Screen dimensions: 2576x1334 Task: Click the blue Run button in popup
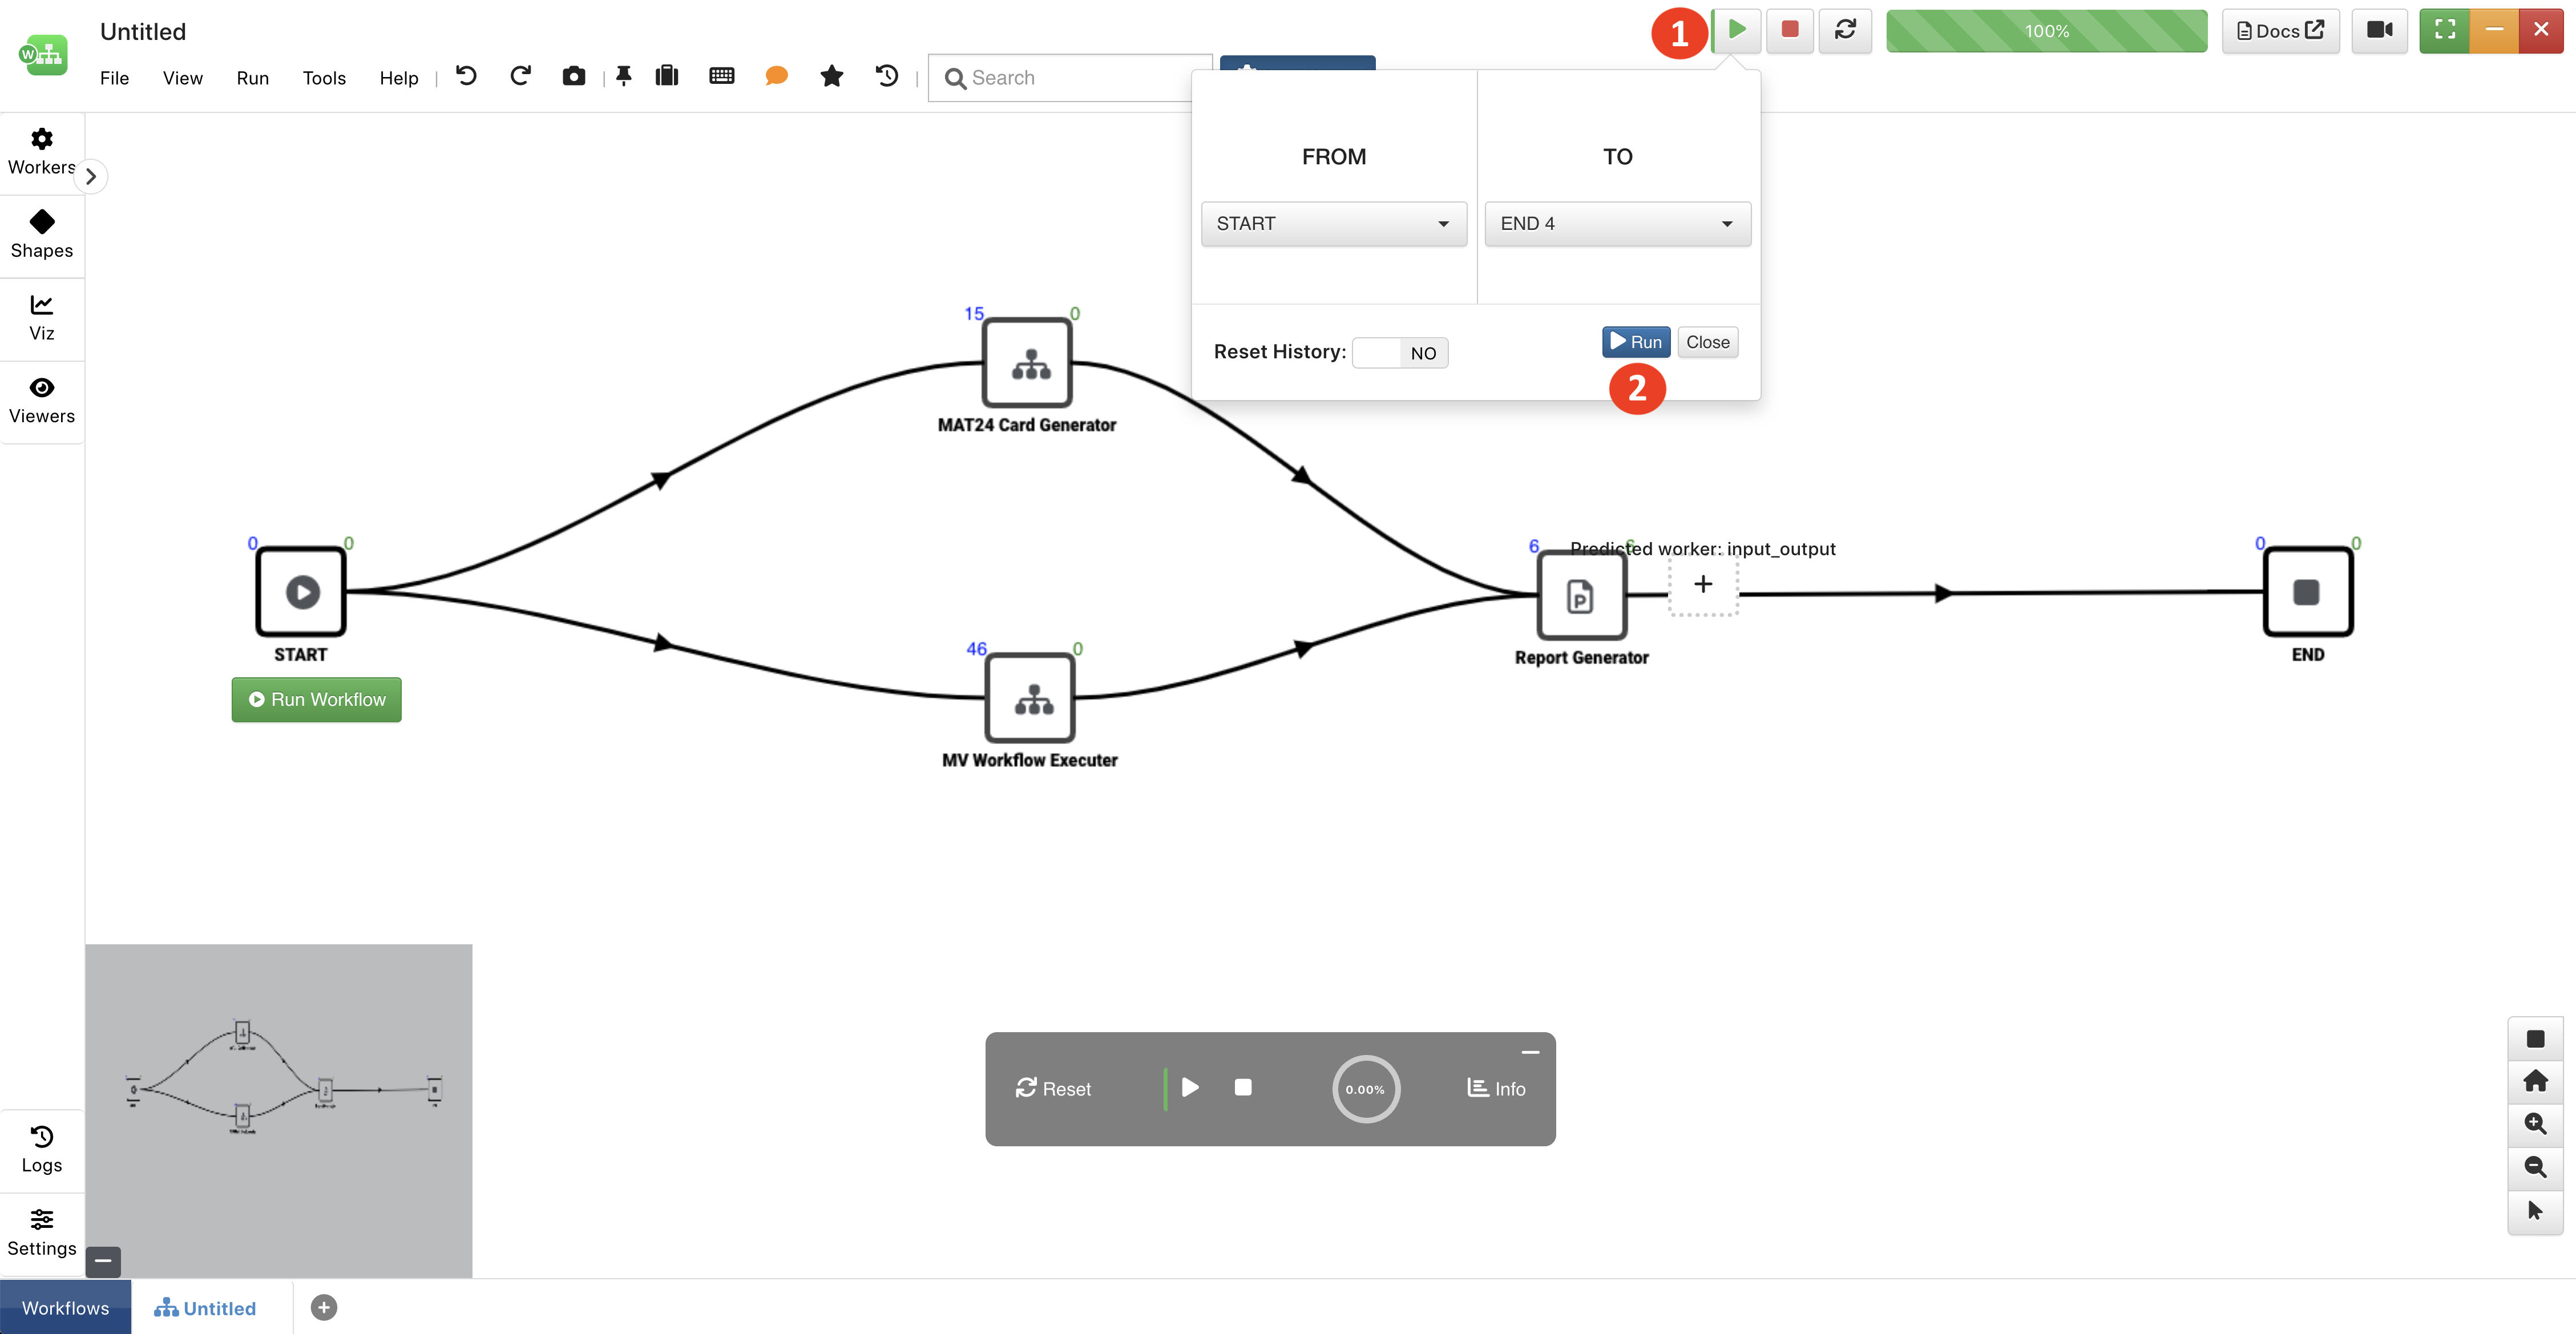coord(1635,342)
